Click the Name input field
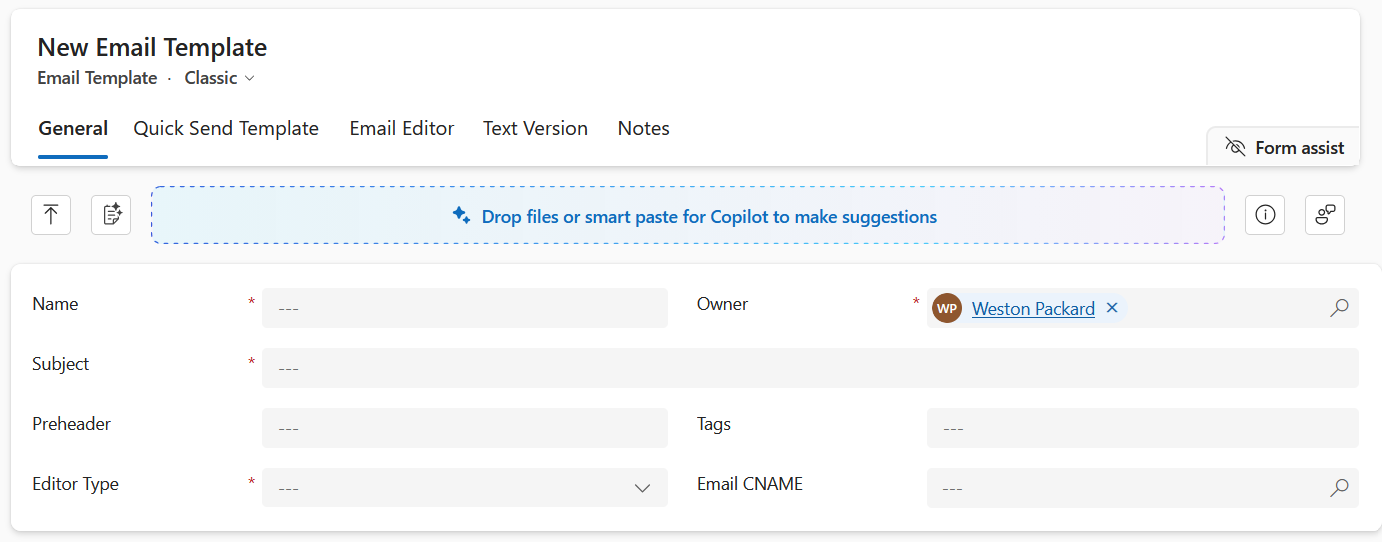The image size is (1382, 542). [x=464, y=308]
